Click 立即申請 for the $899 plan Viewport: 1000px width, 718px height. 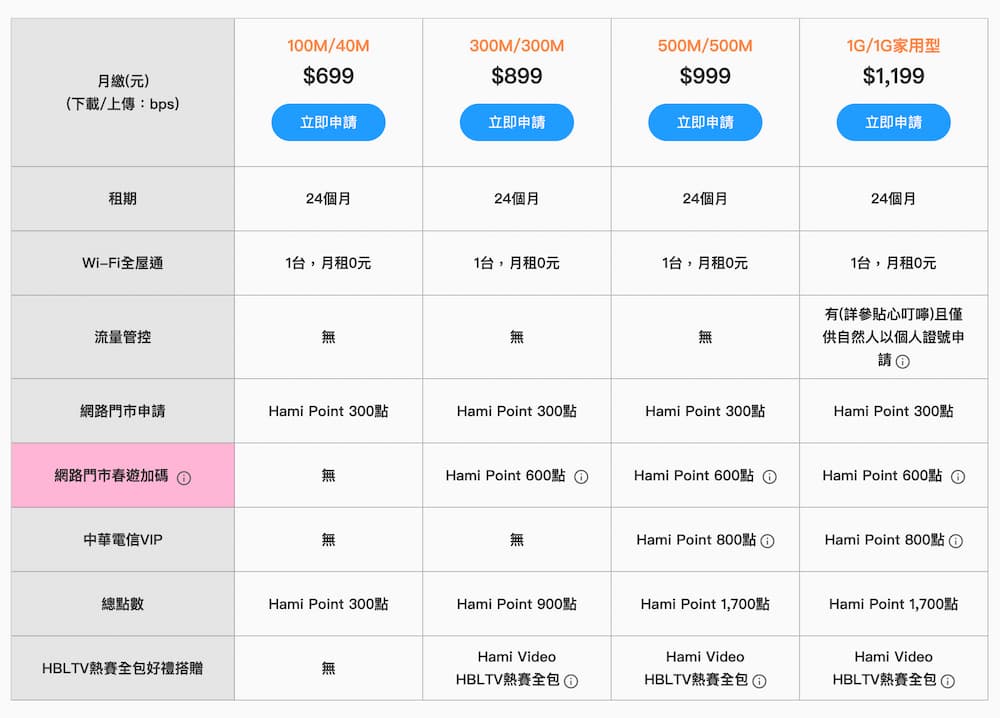516,122
